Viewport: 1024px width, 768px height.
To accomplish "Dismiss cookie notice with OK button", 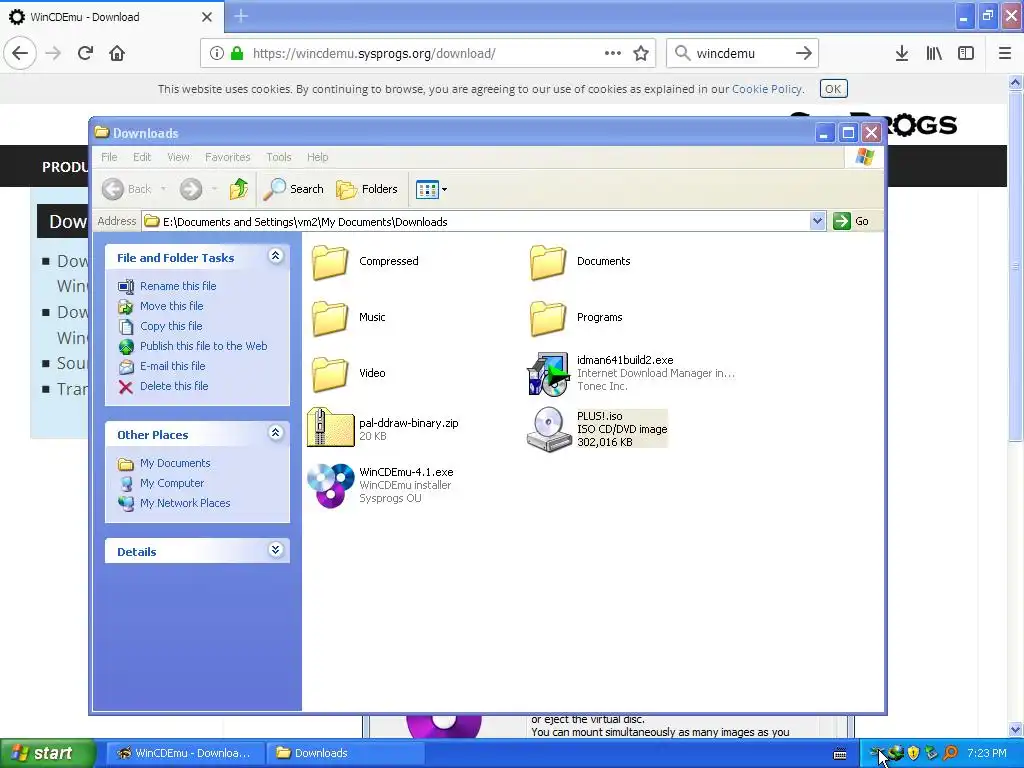I will click(833, 89).
